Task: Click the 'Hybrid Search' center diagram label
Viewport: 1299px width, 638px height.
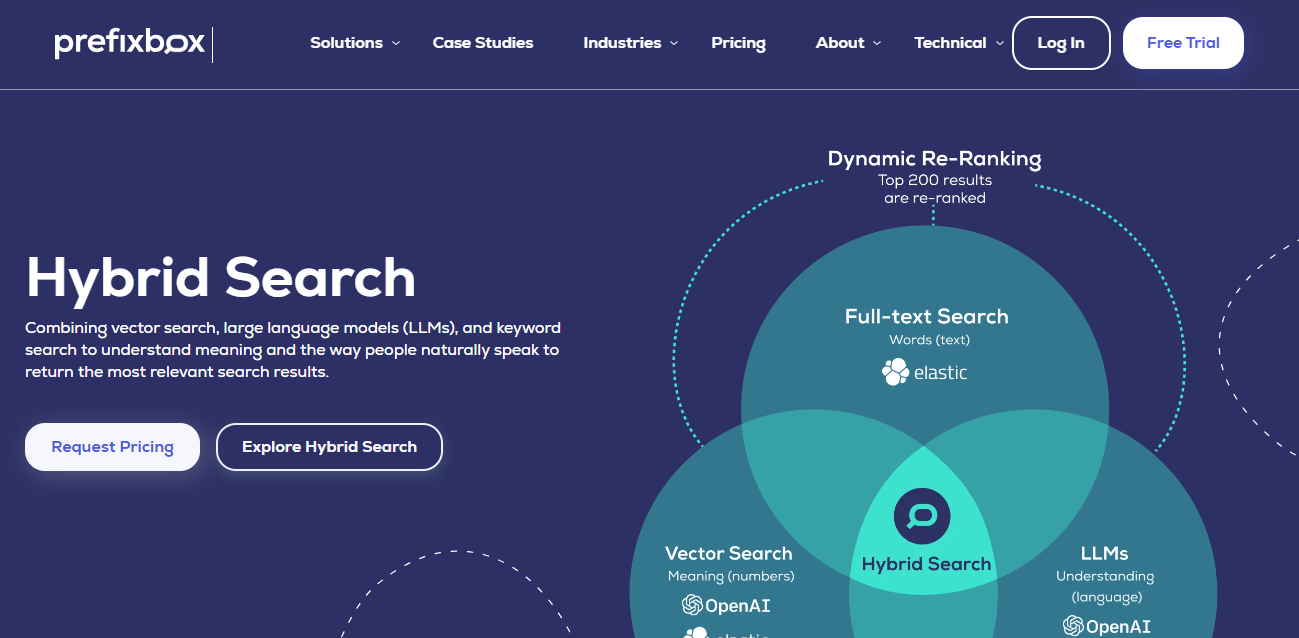Action: click(926, 564)
